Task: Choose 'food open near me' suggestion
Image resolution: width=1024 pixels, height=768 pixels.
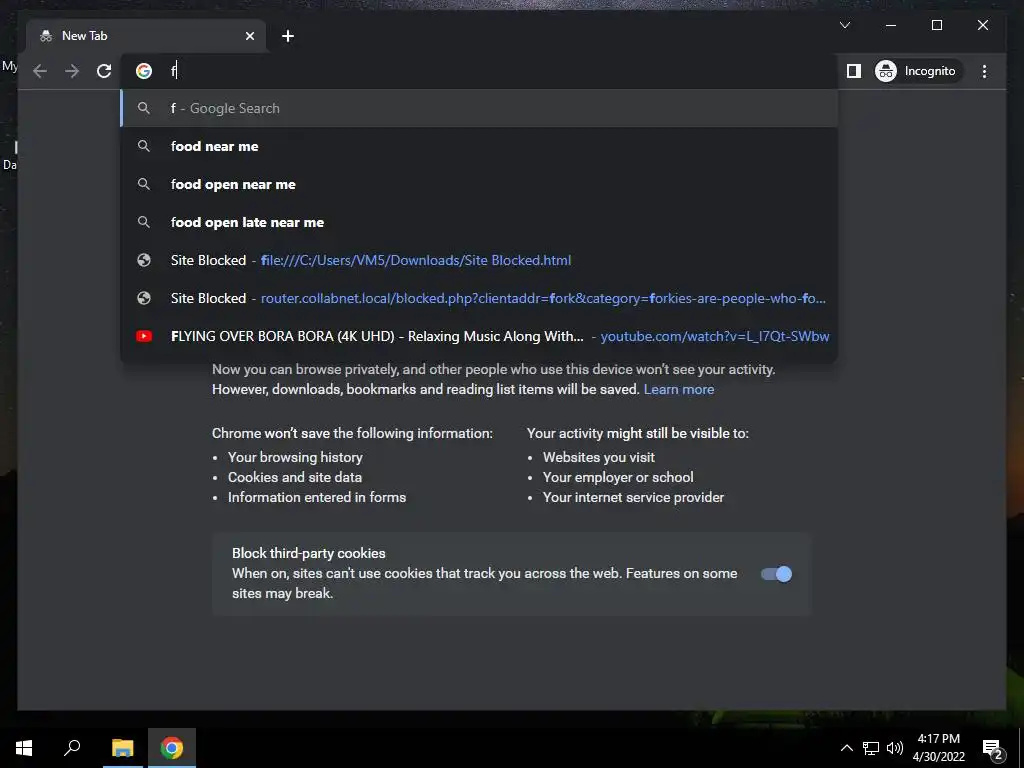Action: coord(479,184)
